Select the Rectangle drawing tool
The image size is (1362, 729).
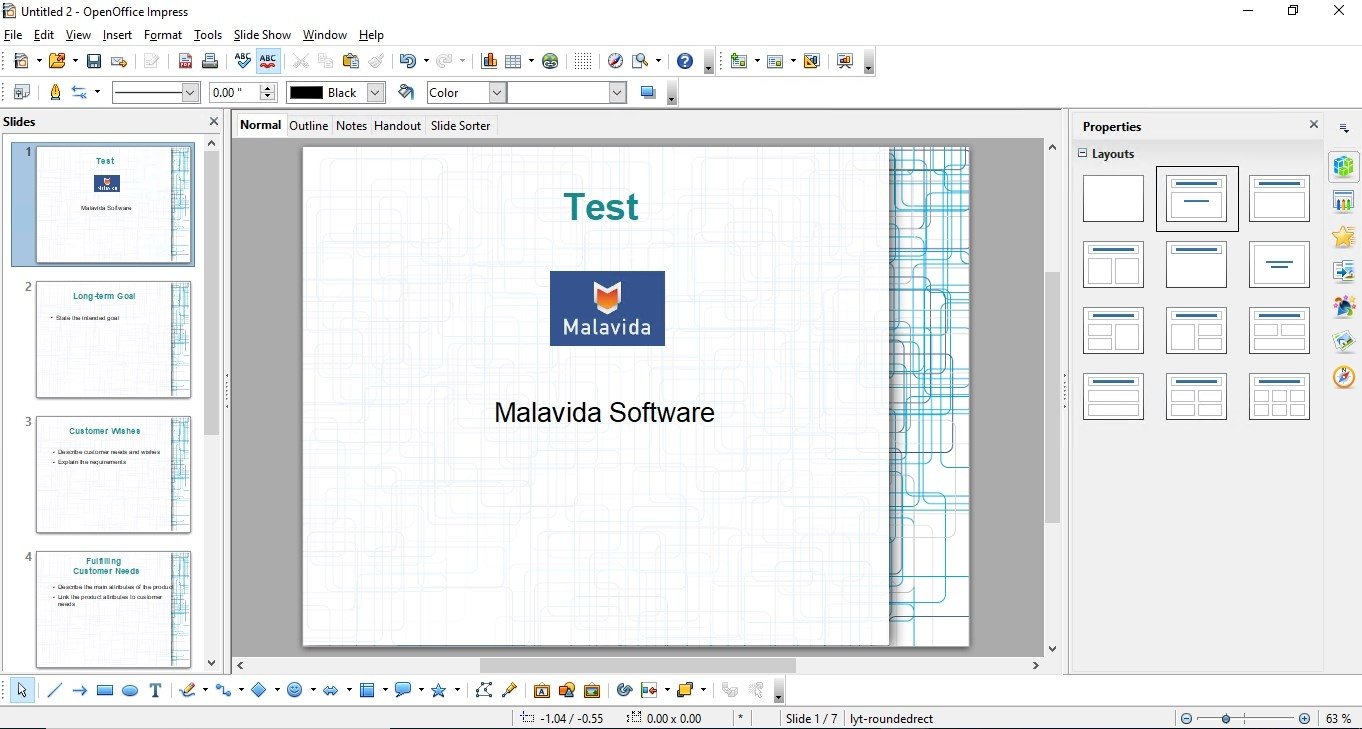click(105, 690)
